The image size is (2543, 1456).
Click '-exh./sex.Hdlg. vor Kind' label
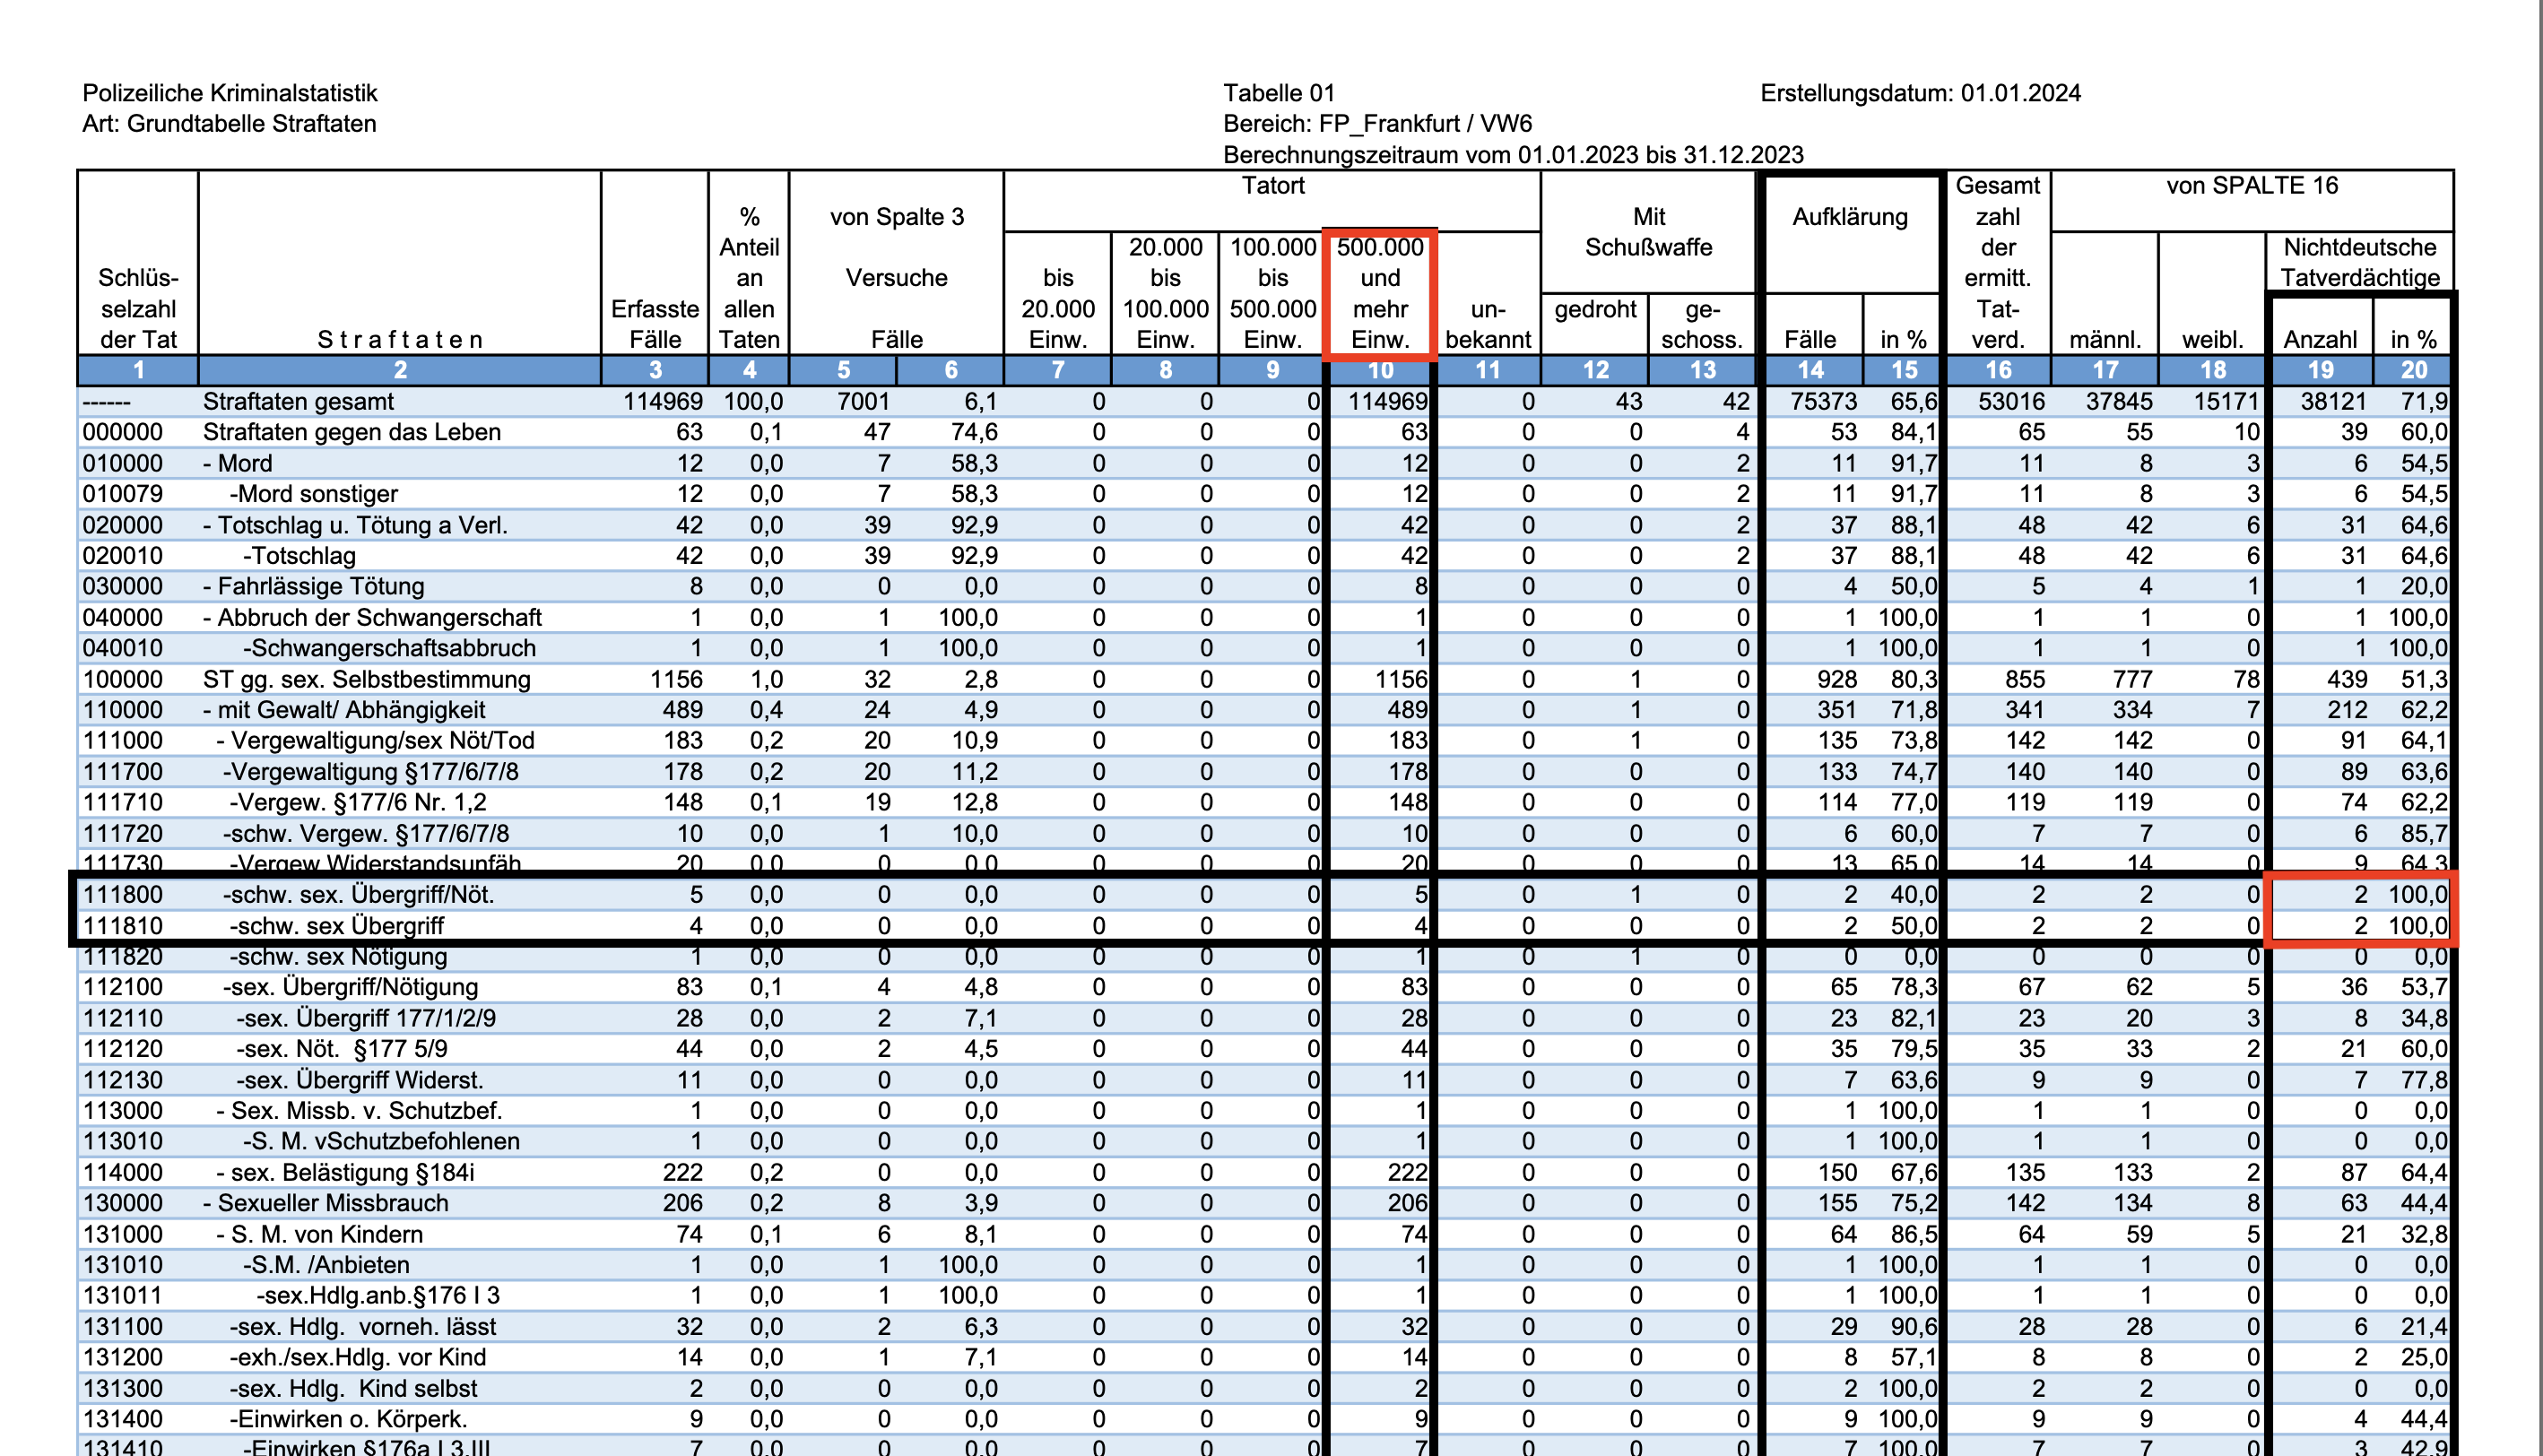point(358,1357)
